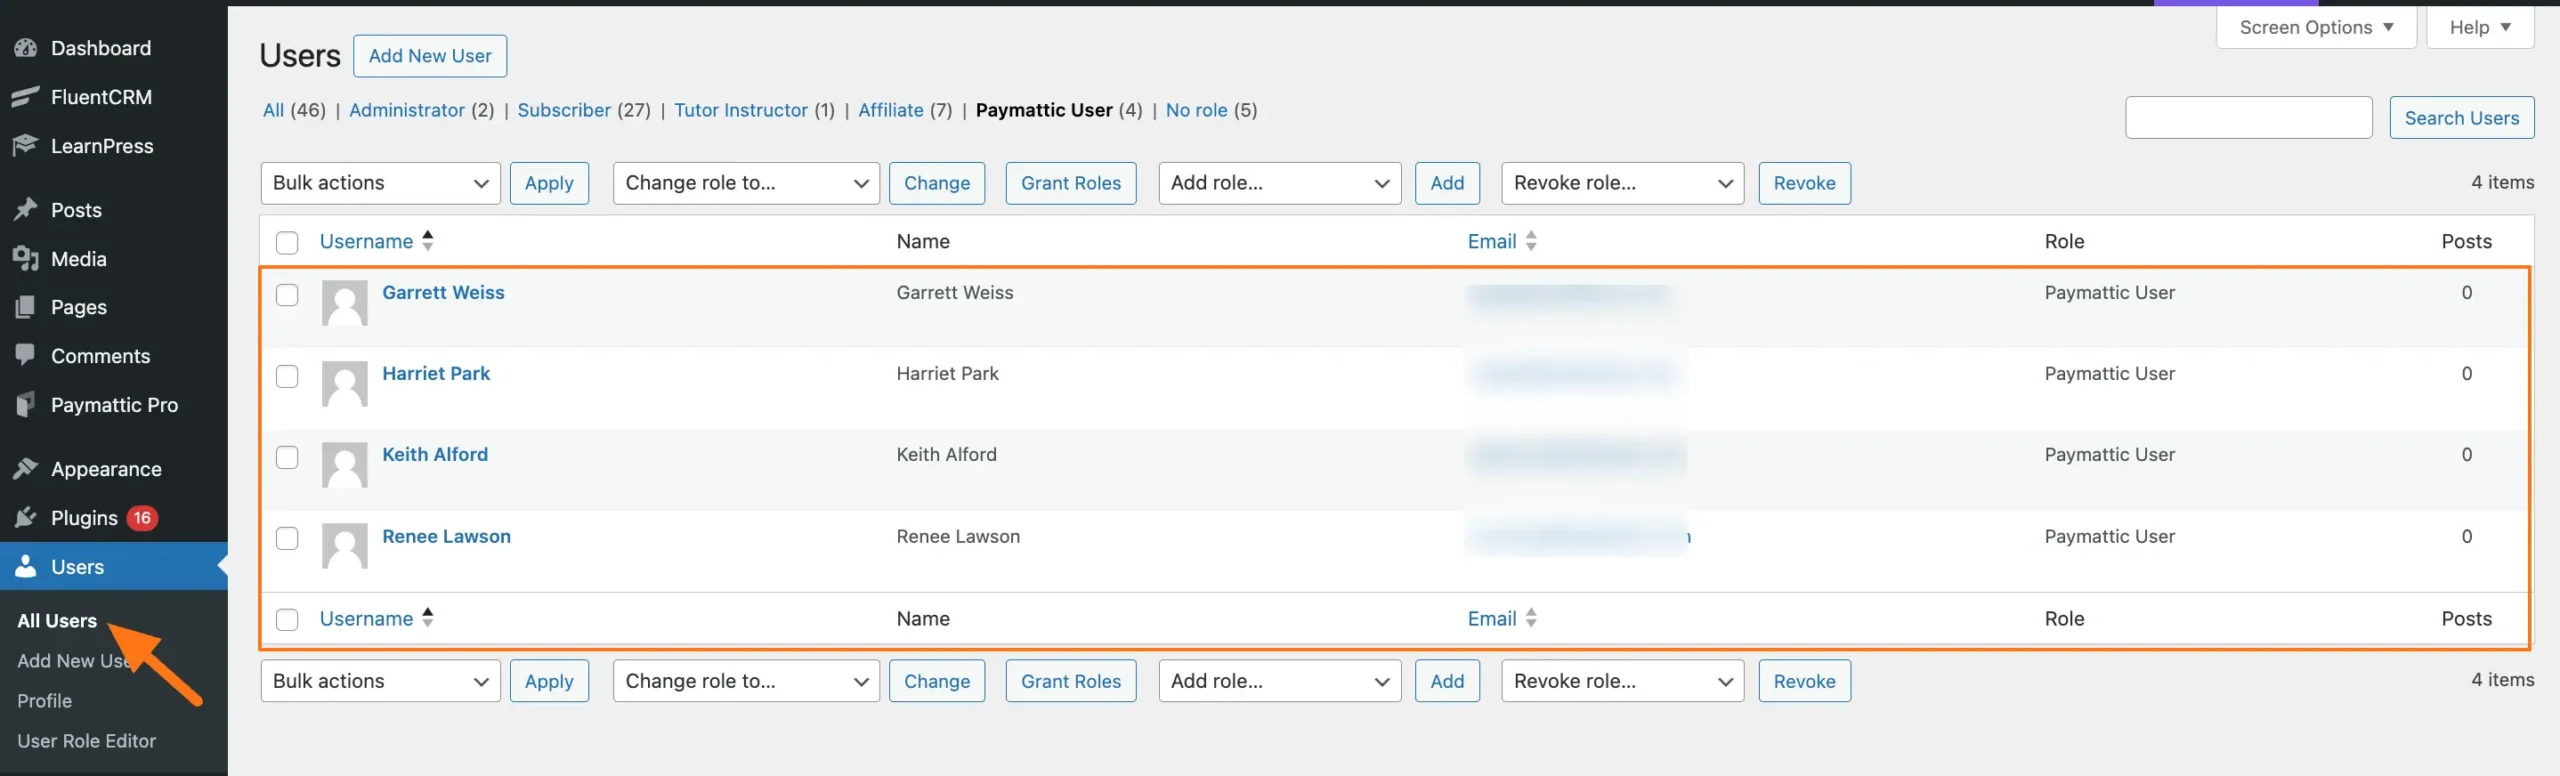Image resolution: width=2560 pixels, height=776 pixels.
Task: Click the Search Users button
Action: pyautogui.click(x=2462, y=118)
